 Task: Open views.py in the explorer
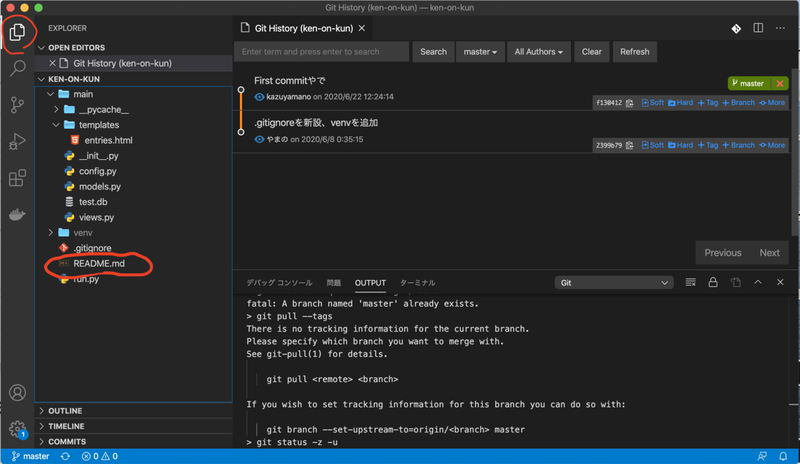click(x=96, y=217)
